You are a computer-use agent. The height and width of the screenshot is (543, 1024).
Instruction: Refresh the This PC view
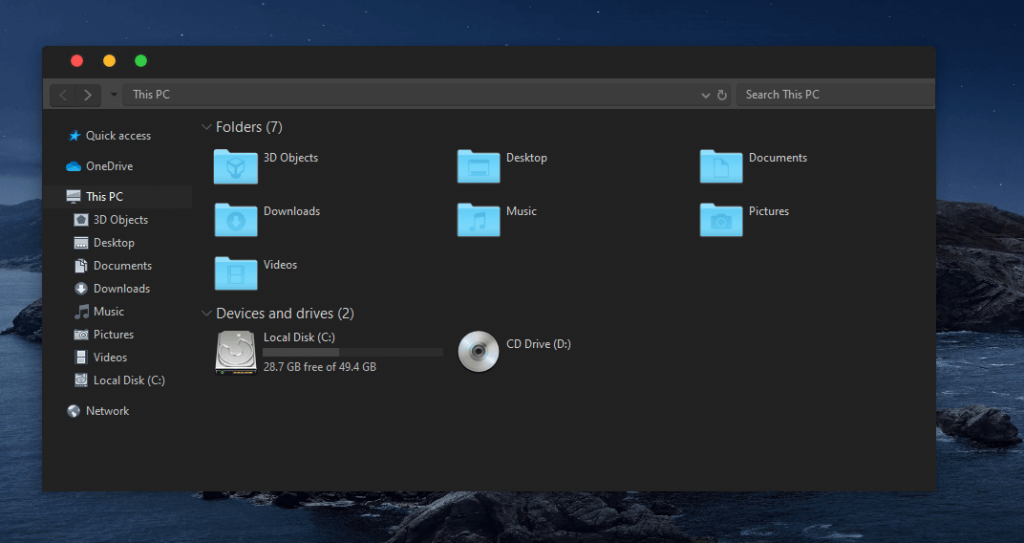pyautogui.click(x=722, y=95)
